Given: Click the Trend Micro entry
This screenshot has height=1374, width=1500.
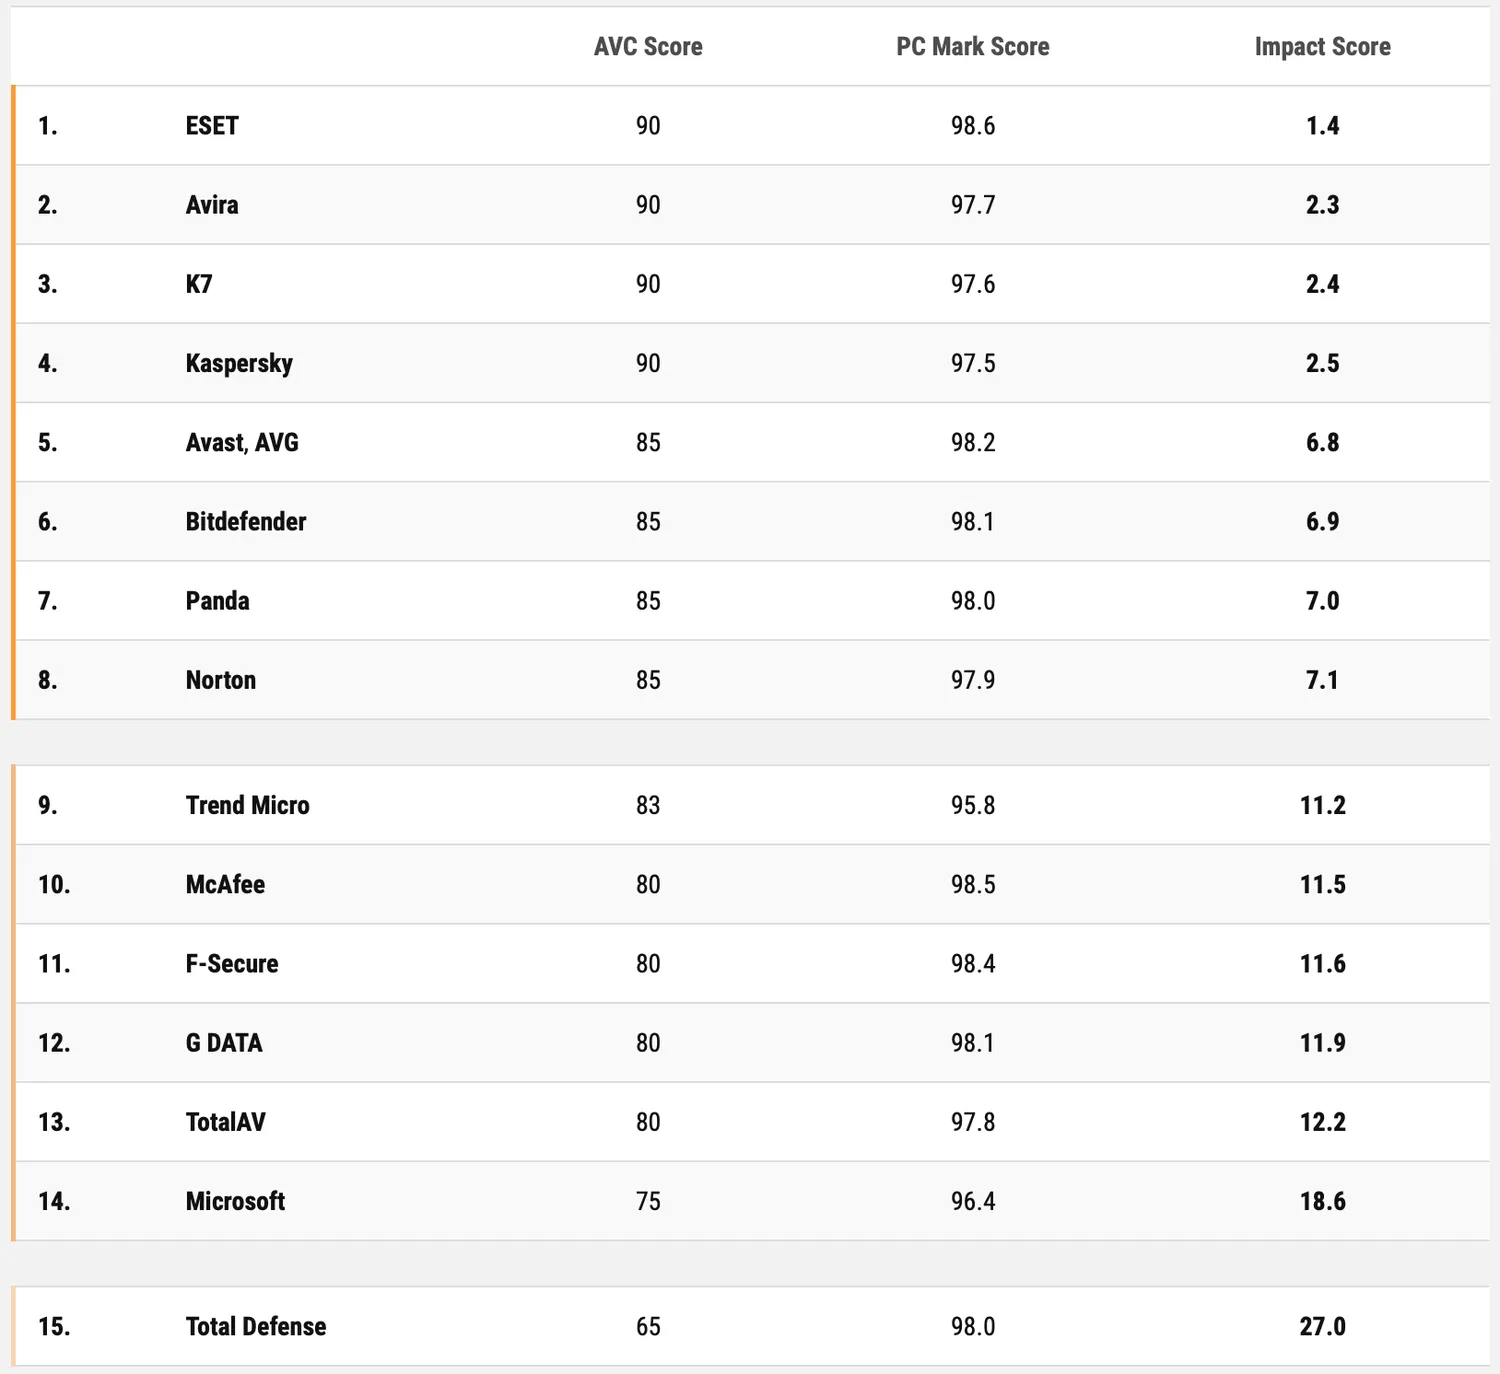Looking at the screenshot, I should (247, 805).
